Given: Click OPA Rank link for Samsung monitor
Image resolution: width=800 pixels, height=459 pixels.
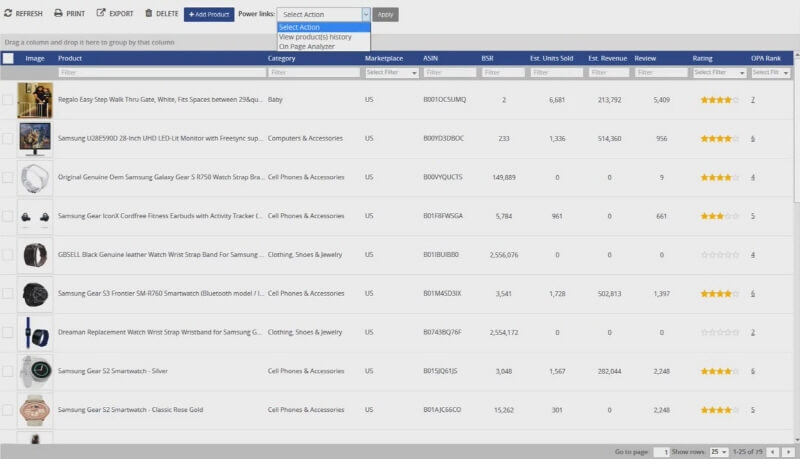Looking at the screenshot, I should click(x=753, y=139).
